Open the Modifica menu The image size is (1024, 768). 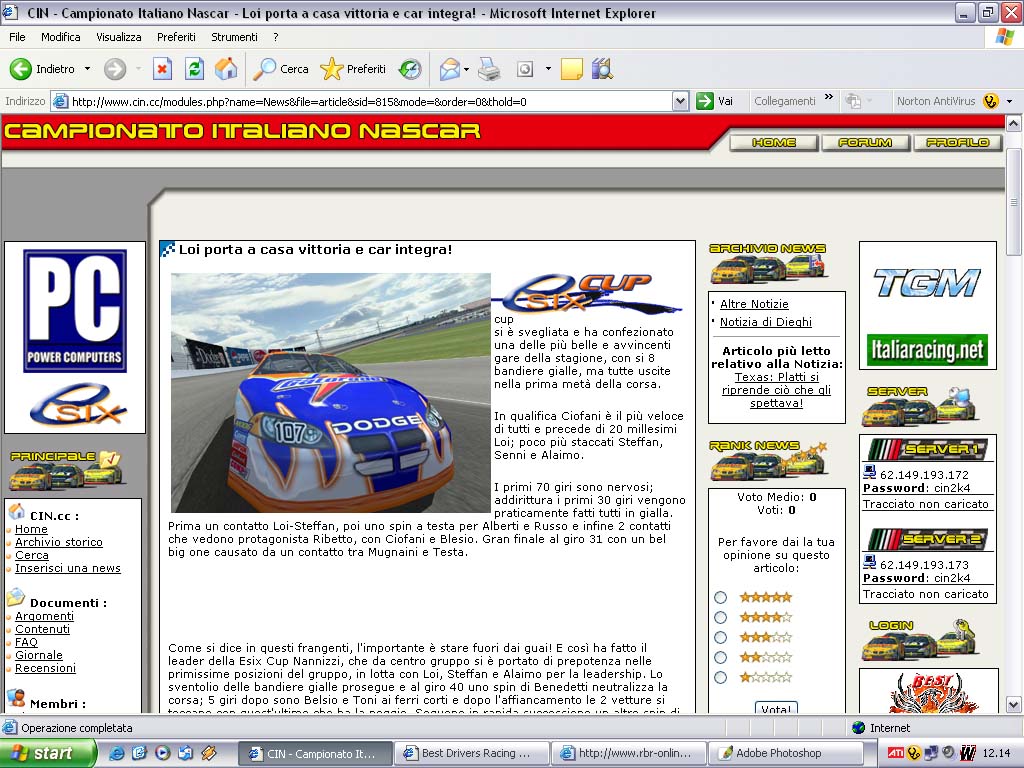tap(61, 37)
